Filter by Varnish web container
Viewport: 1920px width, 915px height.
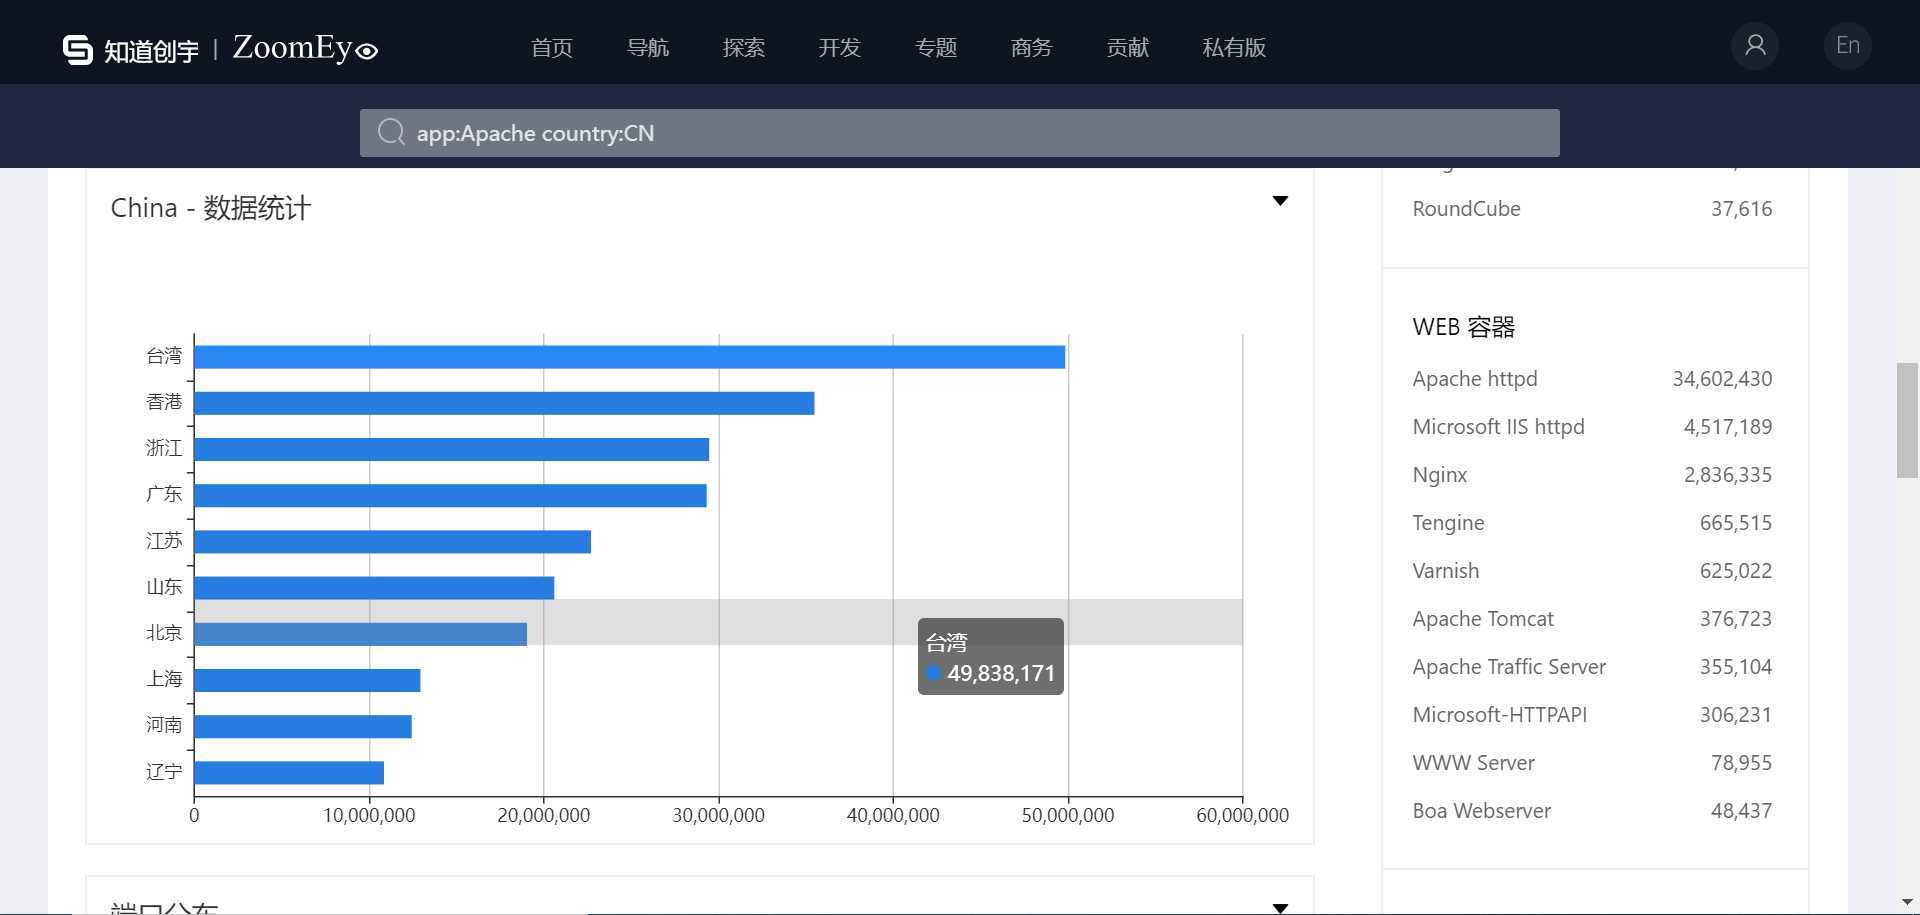pyautogui.click(x=1445, y=571)
